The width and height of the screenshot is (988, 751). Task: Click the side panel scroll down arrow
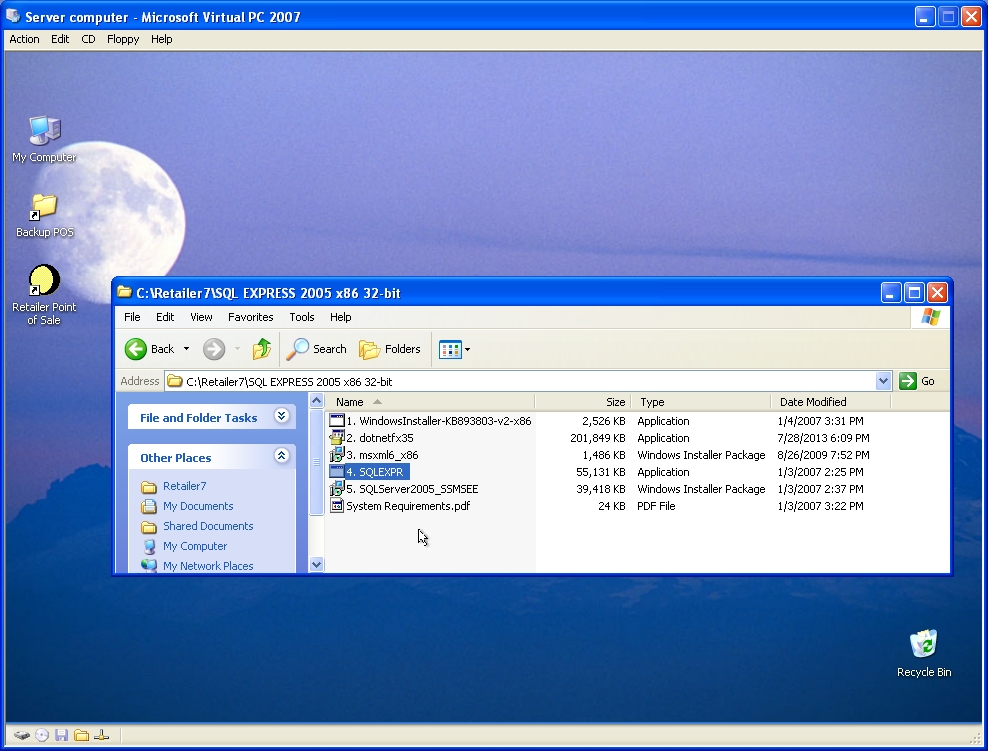317,564
